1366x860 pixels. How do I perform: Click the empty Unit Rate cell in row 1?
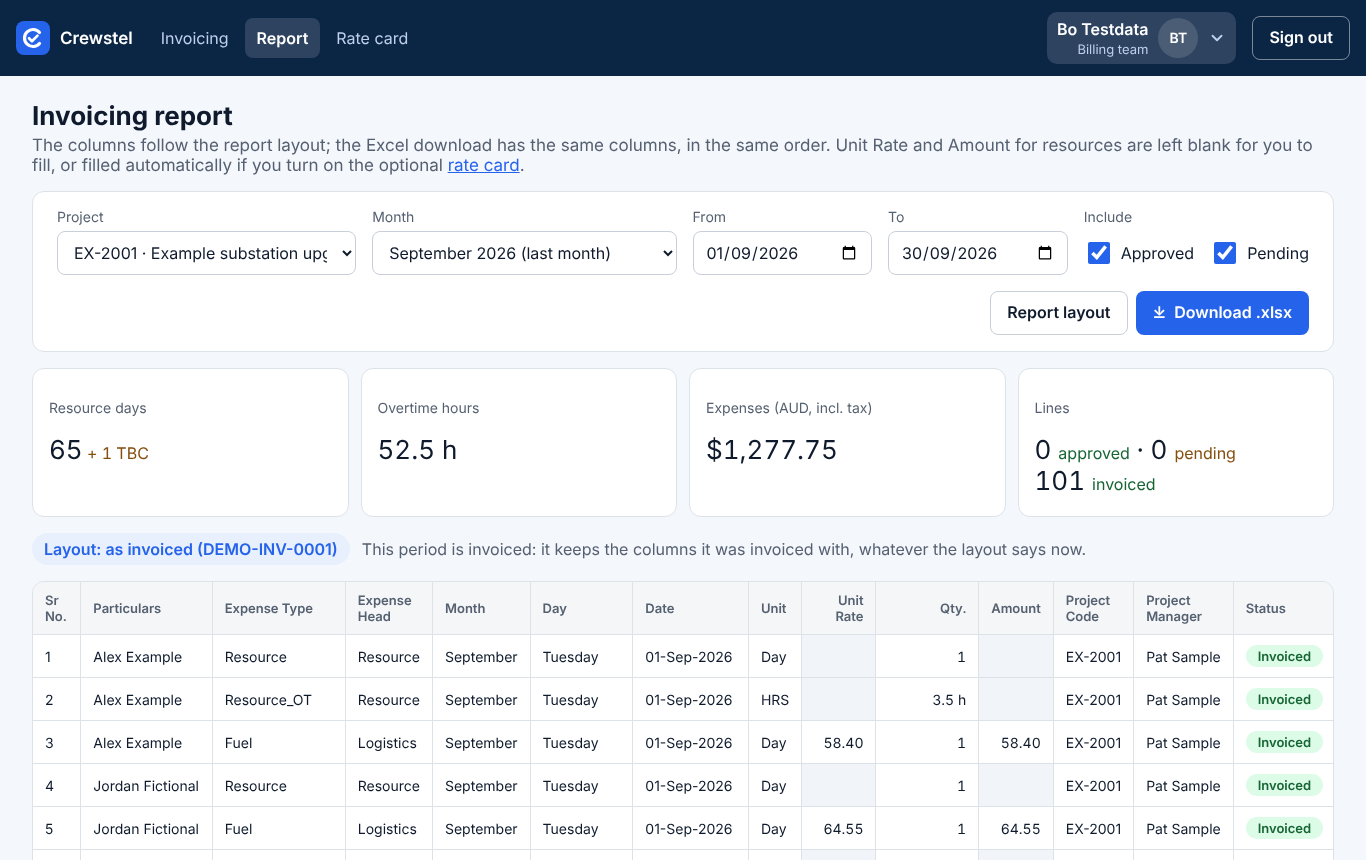[x=838, y=657]
